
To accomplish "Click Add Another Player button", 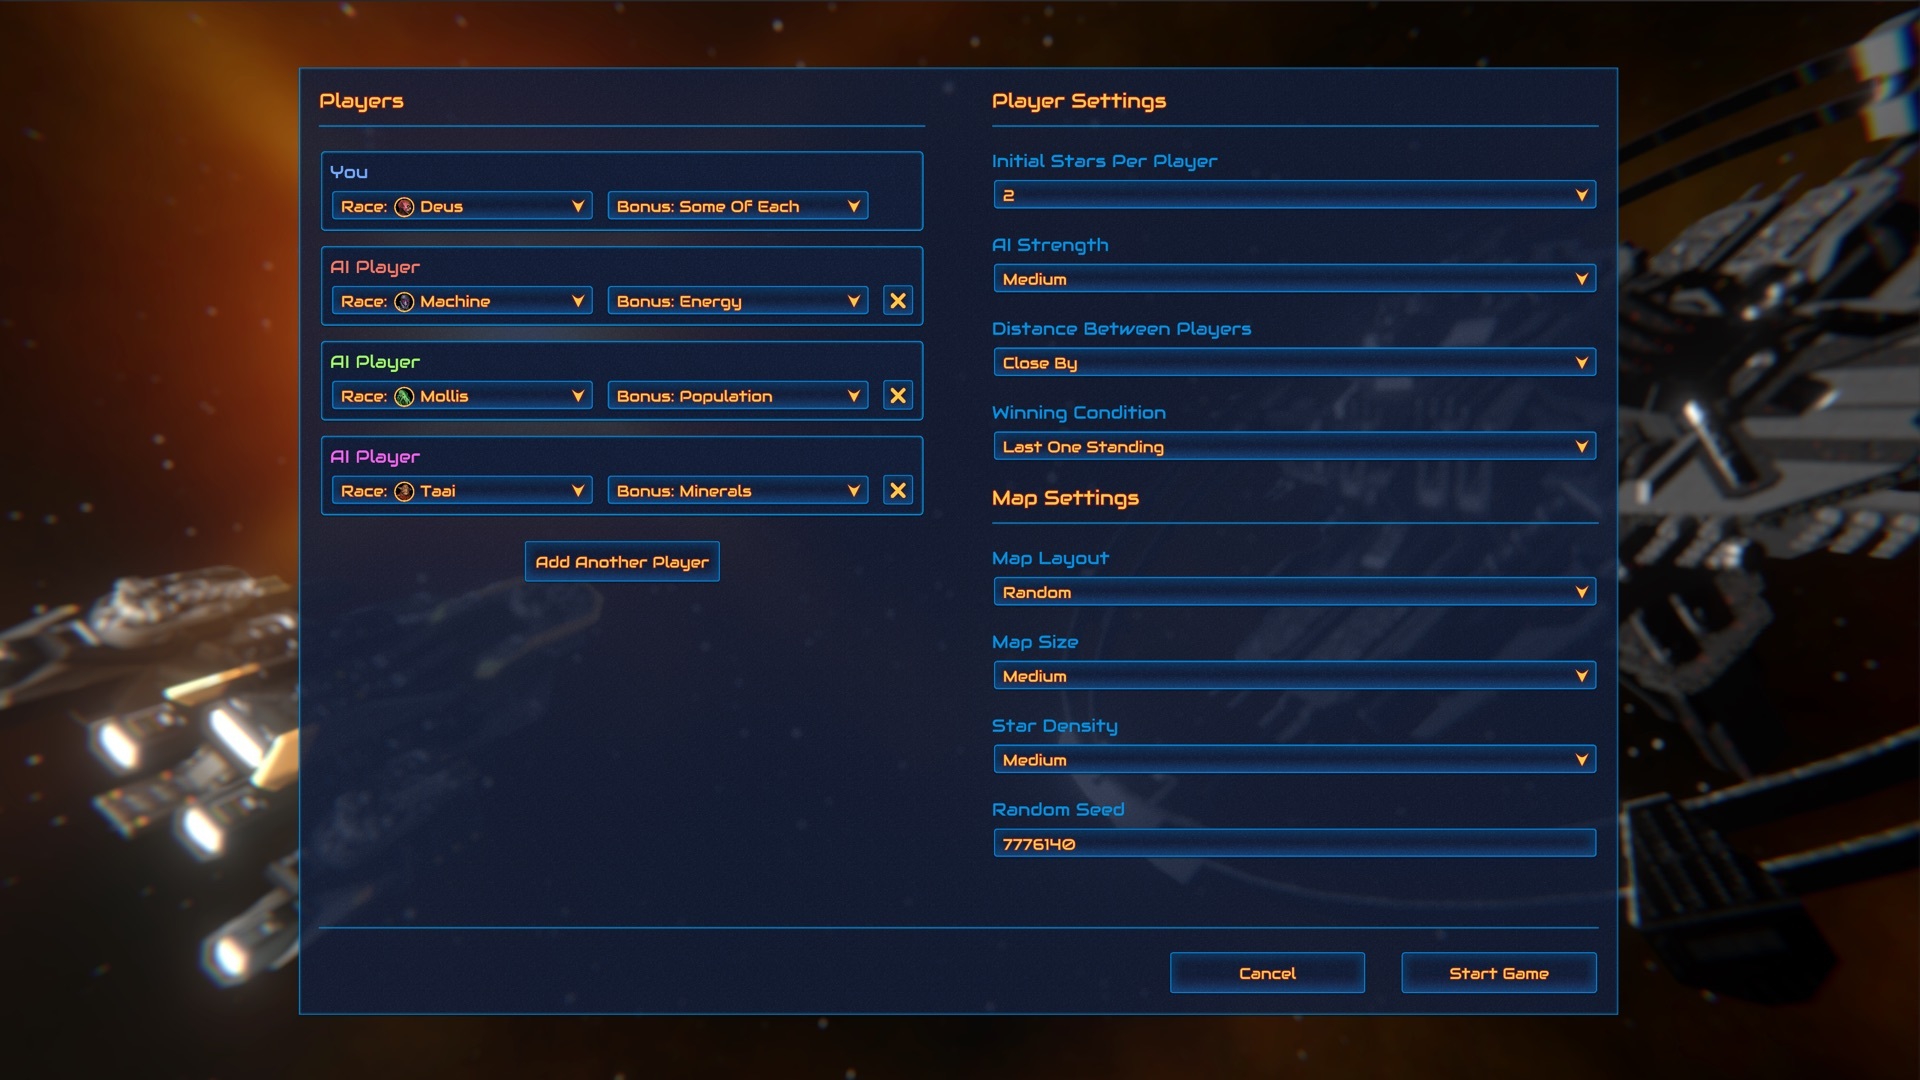I will [621, 562].
